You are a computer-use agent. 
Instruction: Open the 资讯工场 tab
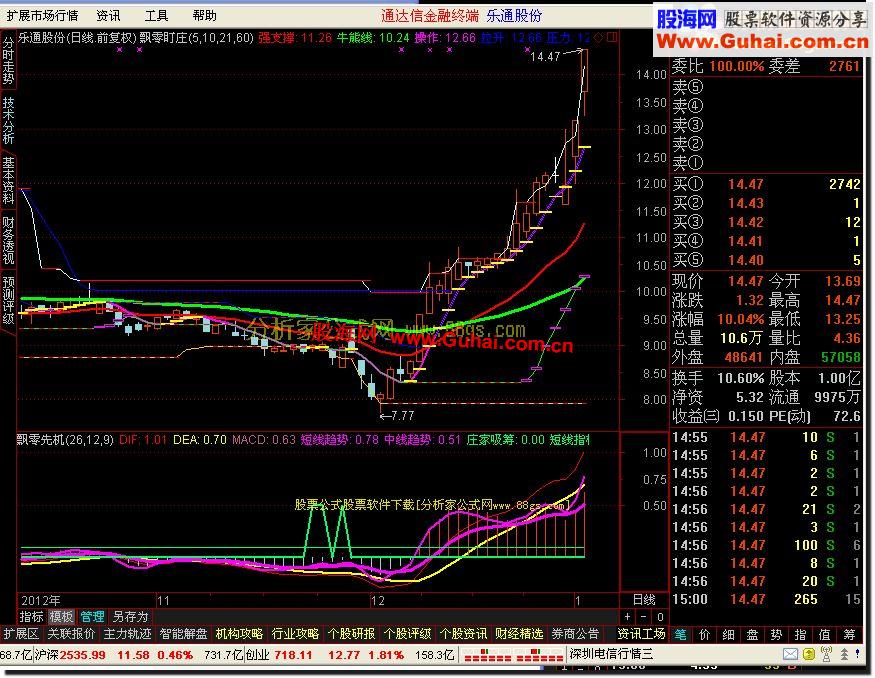[642, 634]
